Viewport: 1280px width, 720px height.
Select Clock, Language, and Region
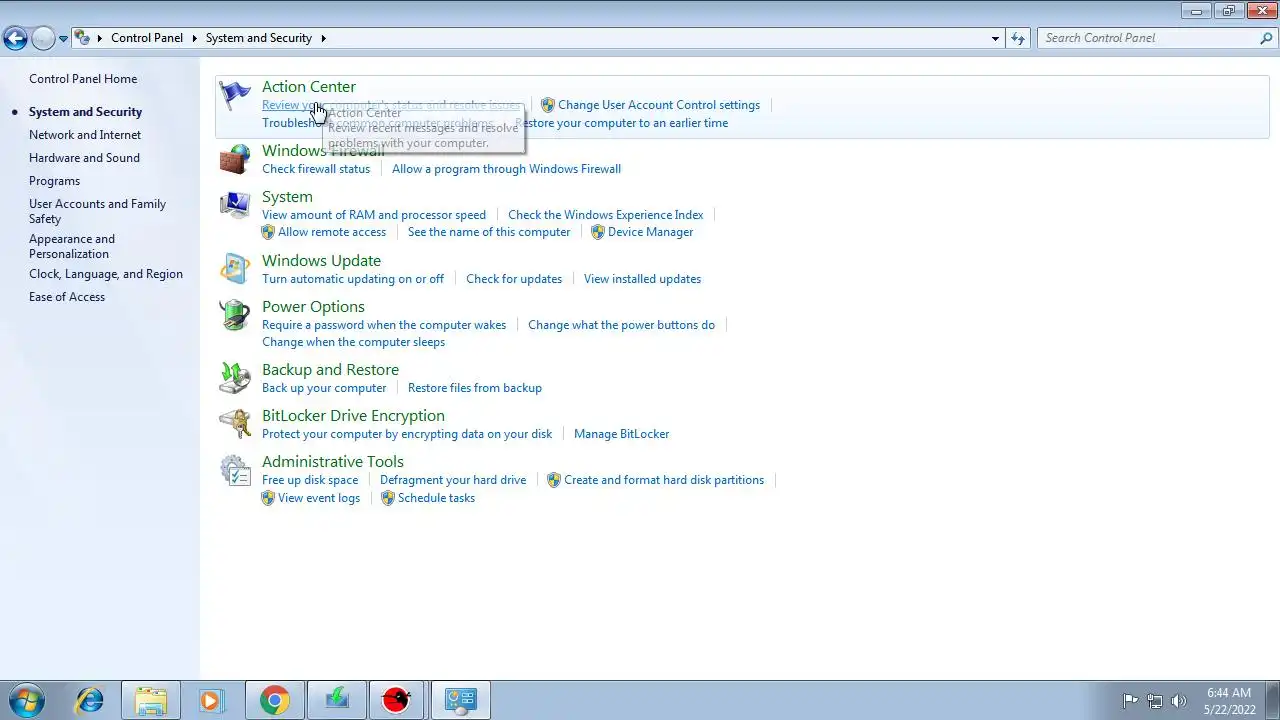[x=106, y=274]
